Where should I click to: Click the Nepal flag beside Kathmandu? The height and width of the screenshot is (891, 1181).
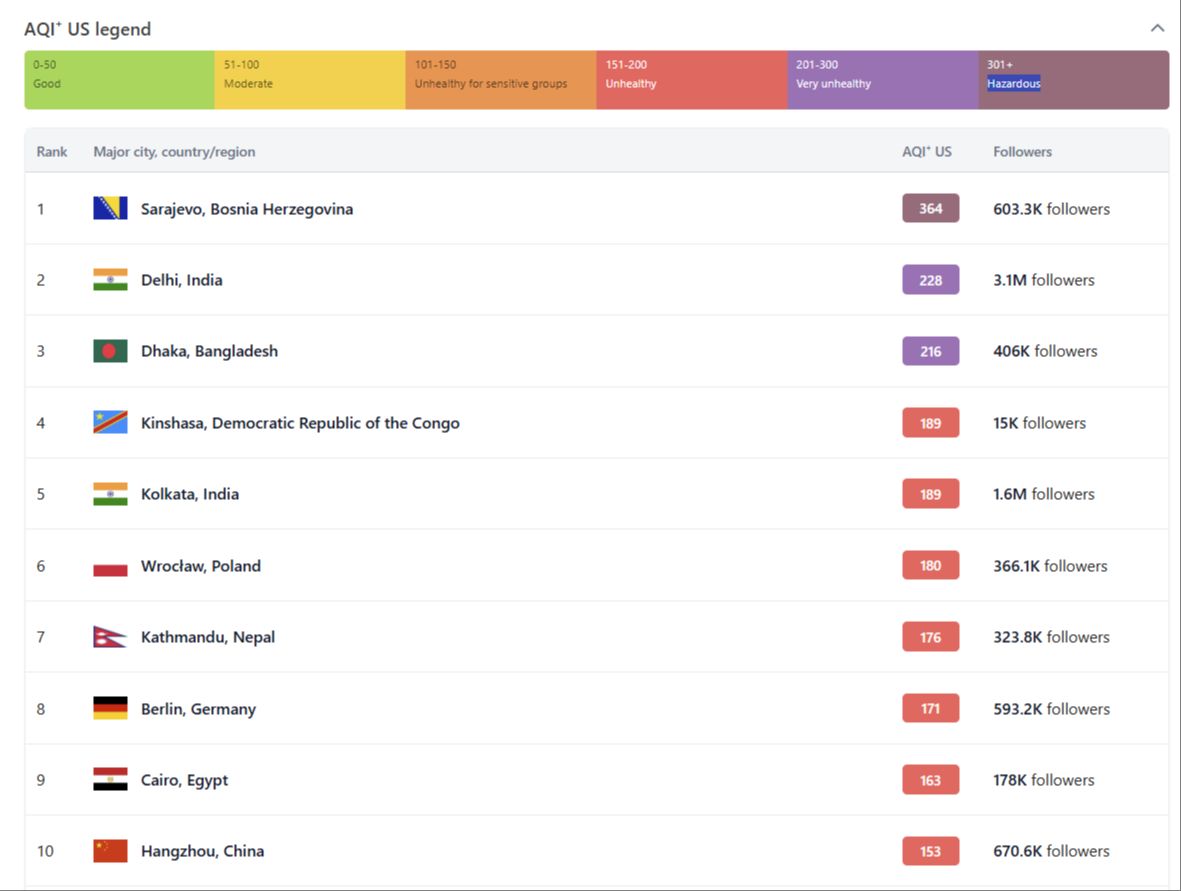110,637
